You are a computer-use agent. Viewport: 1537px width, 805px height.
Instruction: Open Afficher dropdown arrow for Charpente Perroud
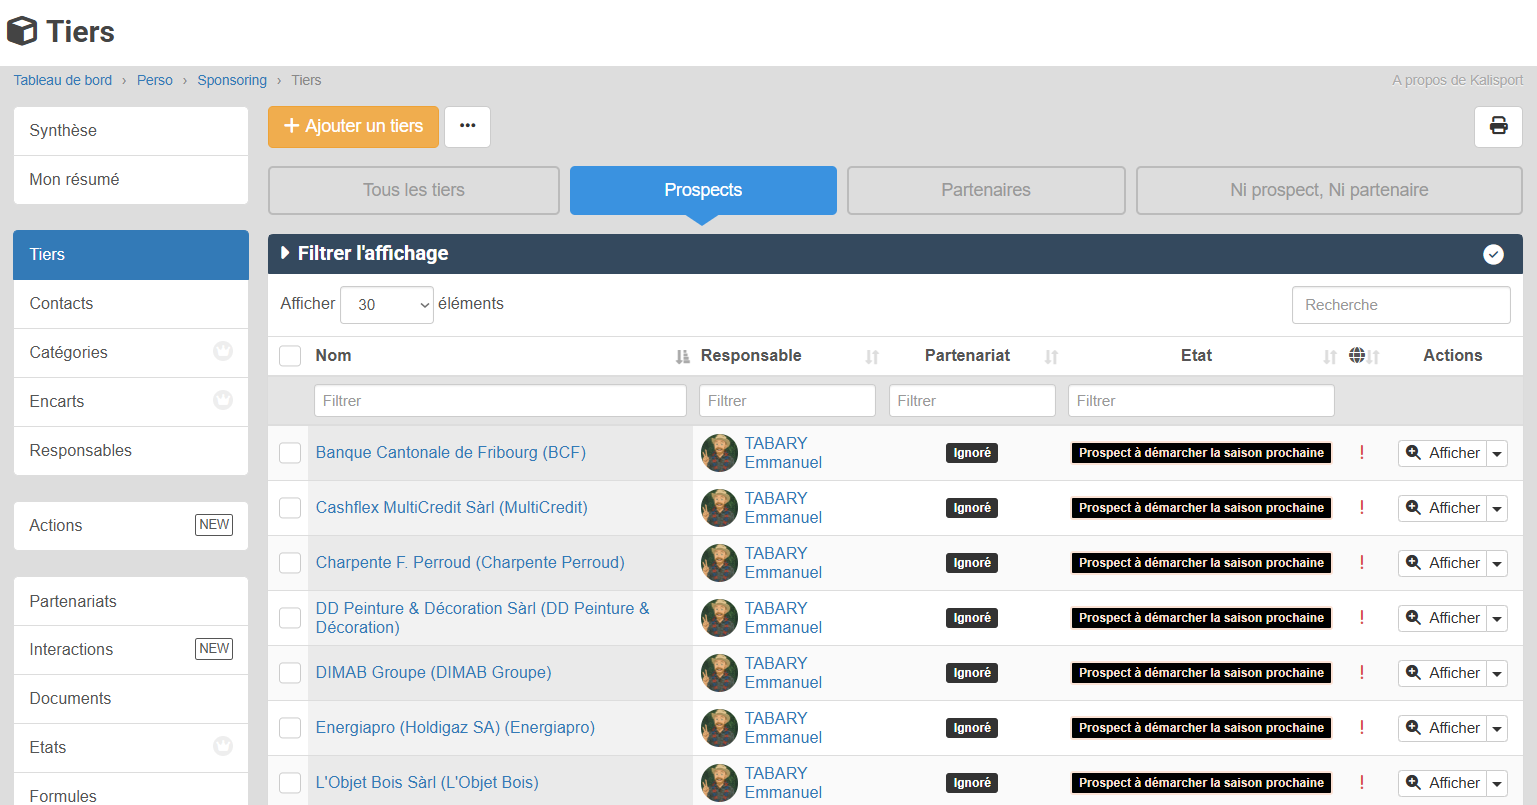point(1497,563)
